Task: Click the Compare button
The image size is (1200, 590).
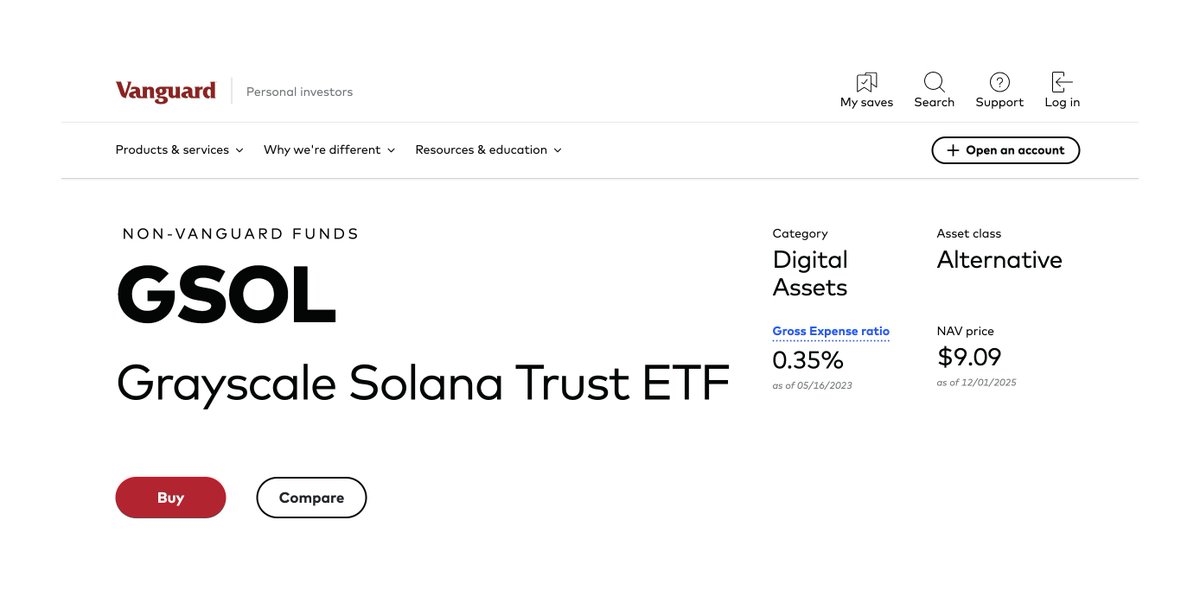Action: (x=311, y=498)
